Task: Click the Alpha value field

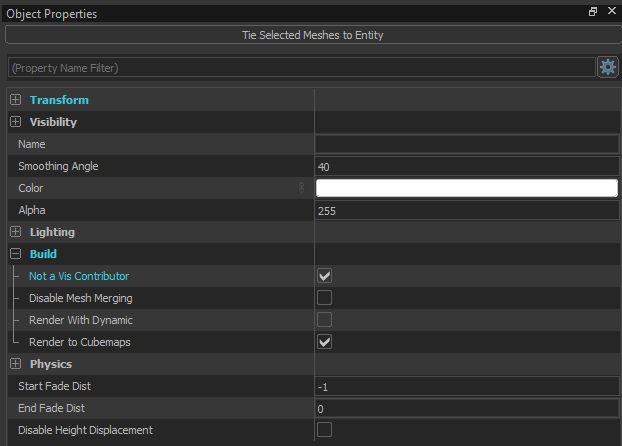Action: [466, 210]
